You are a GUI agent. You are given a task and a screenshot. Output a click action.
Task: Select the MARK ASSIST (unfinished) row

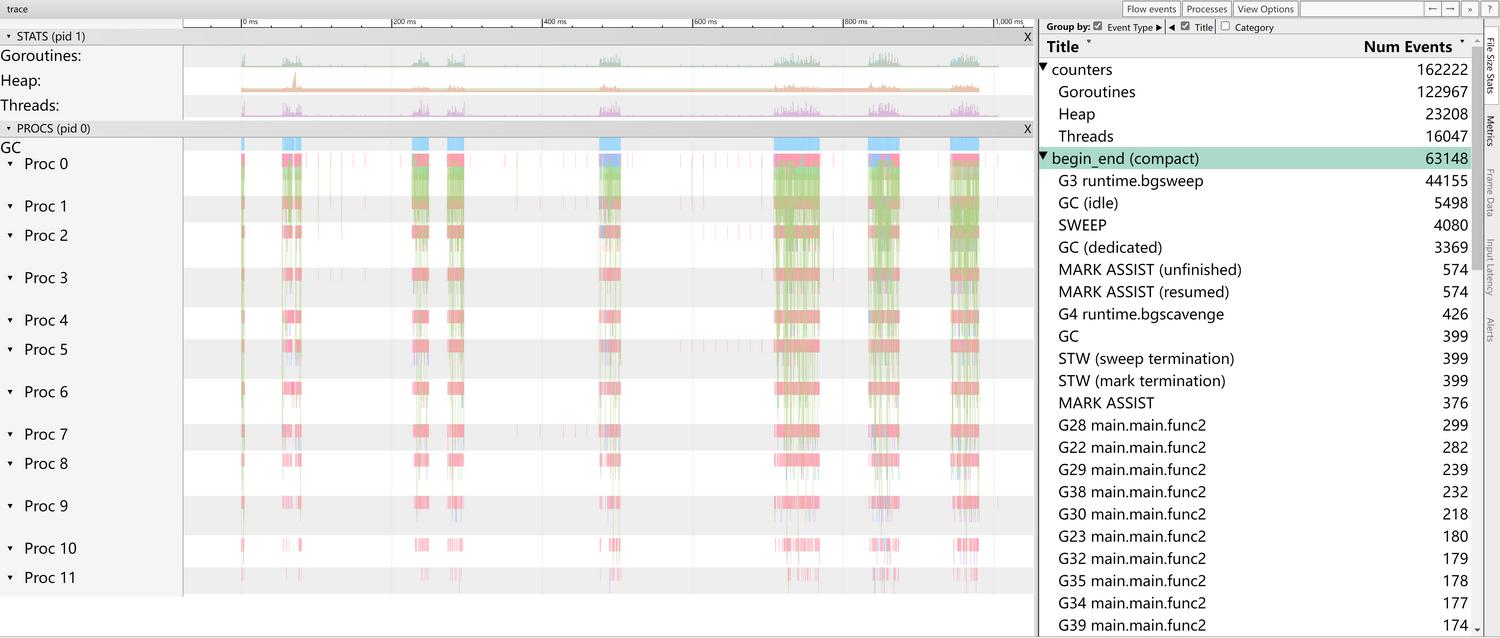click(1254, 270)
